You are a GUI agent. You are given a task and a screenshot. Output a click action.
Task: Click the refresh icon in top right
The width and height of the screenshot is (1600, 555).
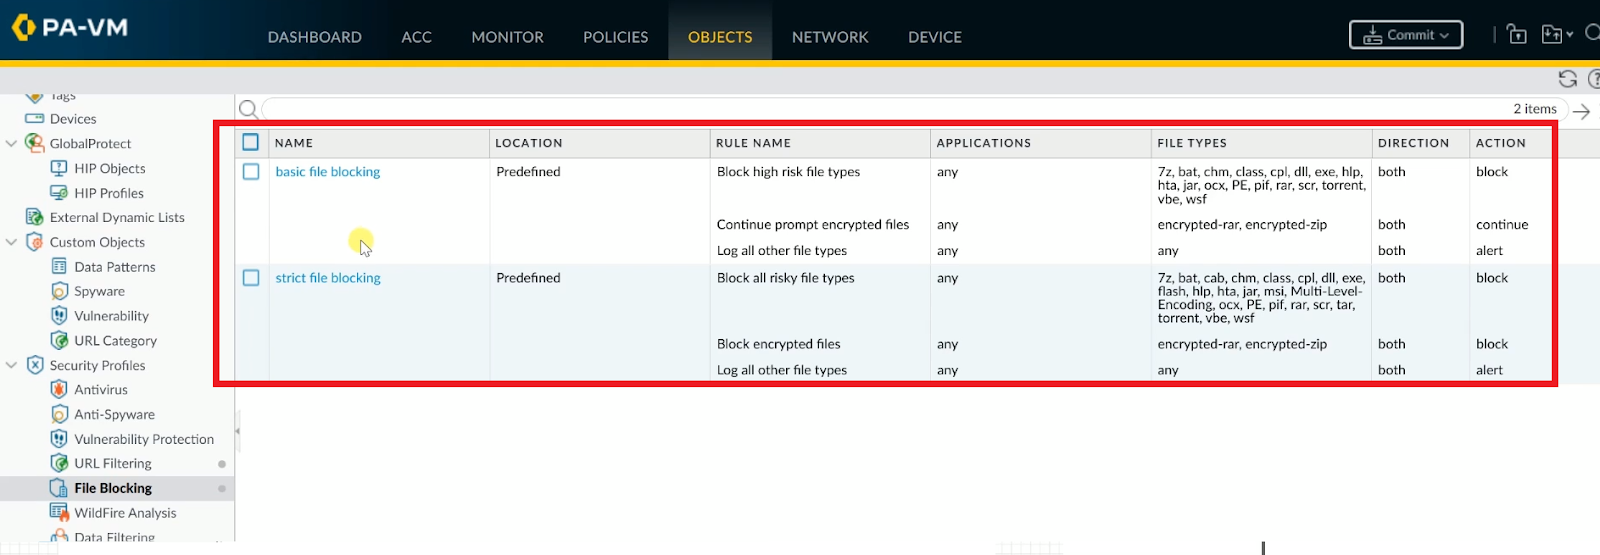click(x=1568, y=79)
